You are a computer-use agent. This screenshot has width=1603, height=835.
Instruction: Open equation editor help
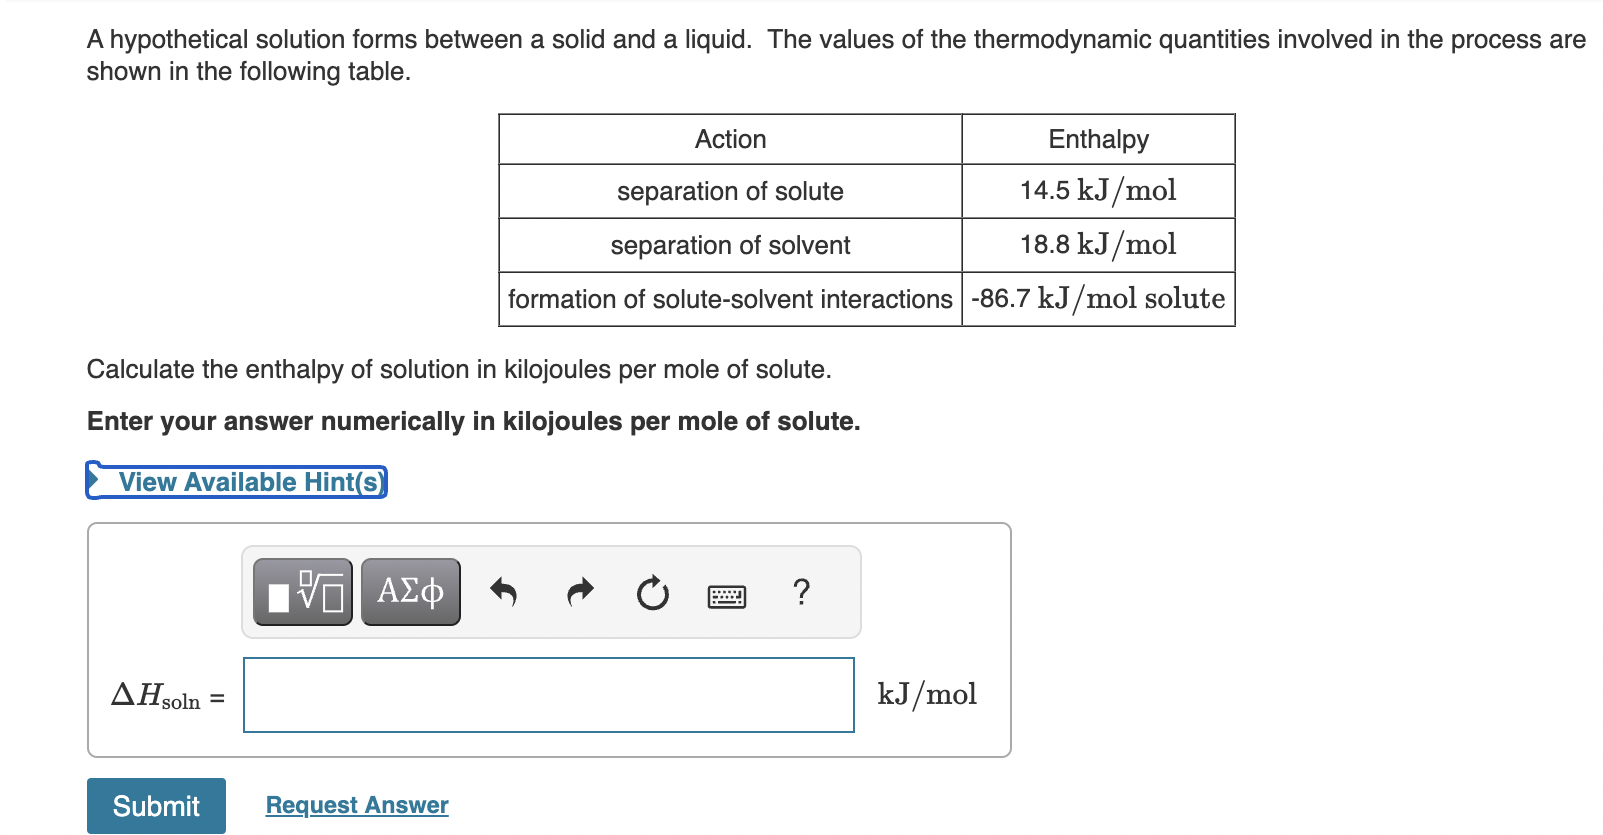(x=800, y=593)
